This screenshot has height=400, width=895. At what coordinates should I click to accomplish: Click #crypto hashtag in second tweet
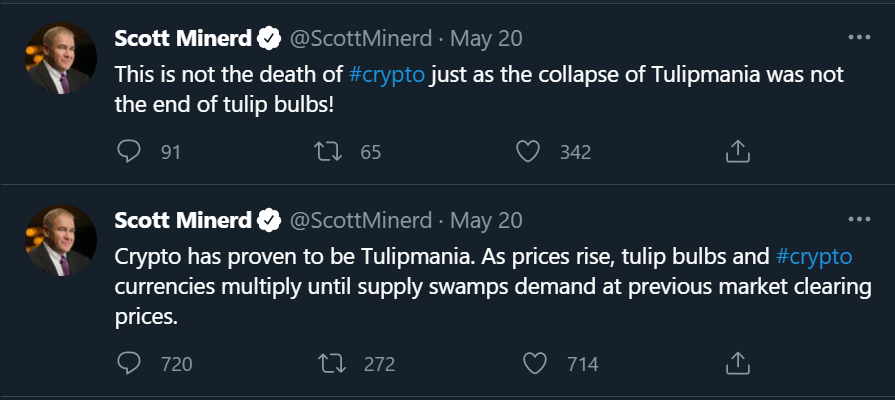(814, 257)
